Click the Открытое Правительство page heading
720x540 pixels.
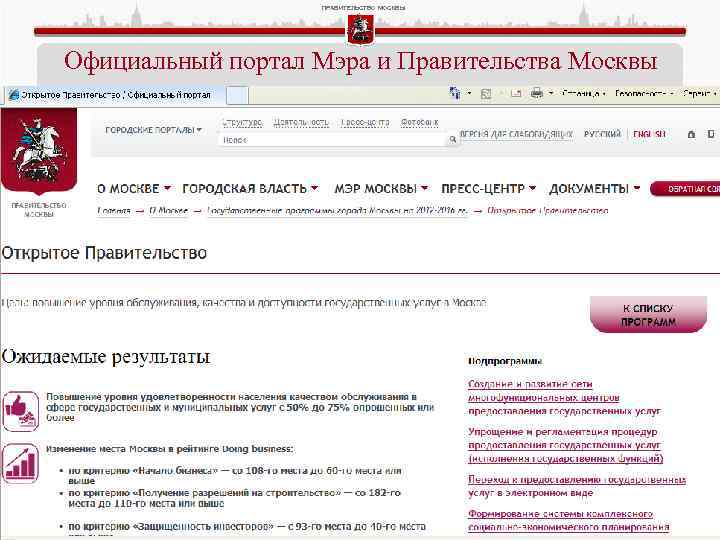(x=104, y=253)
